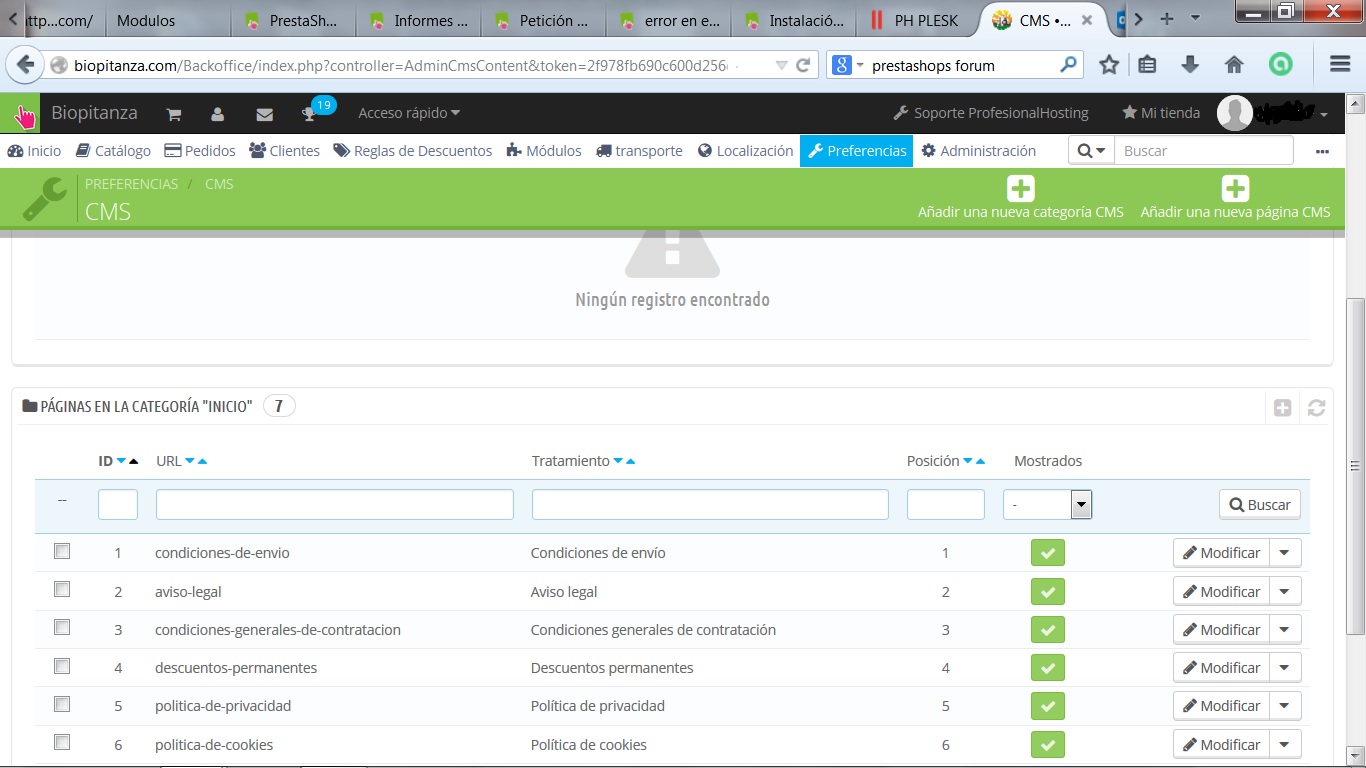Disable the Aviso legal page status
This screenshot has height=768, width=1366.
(x=1048, y=592)
